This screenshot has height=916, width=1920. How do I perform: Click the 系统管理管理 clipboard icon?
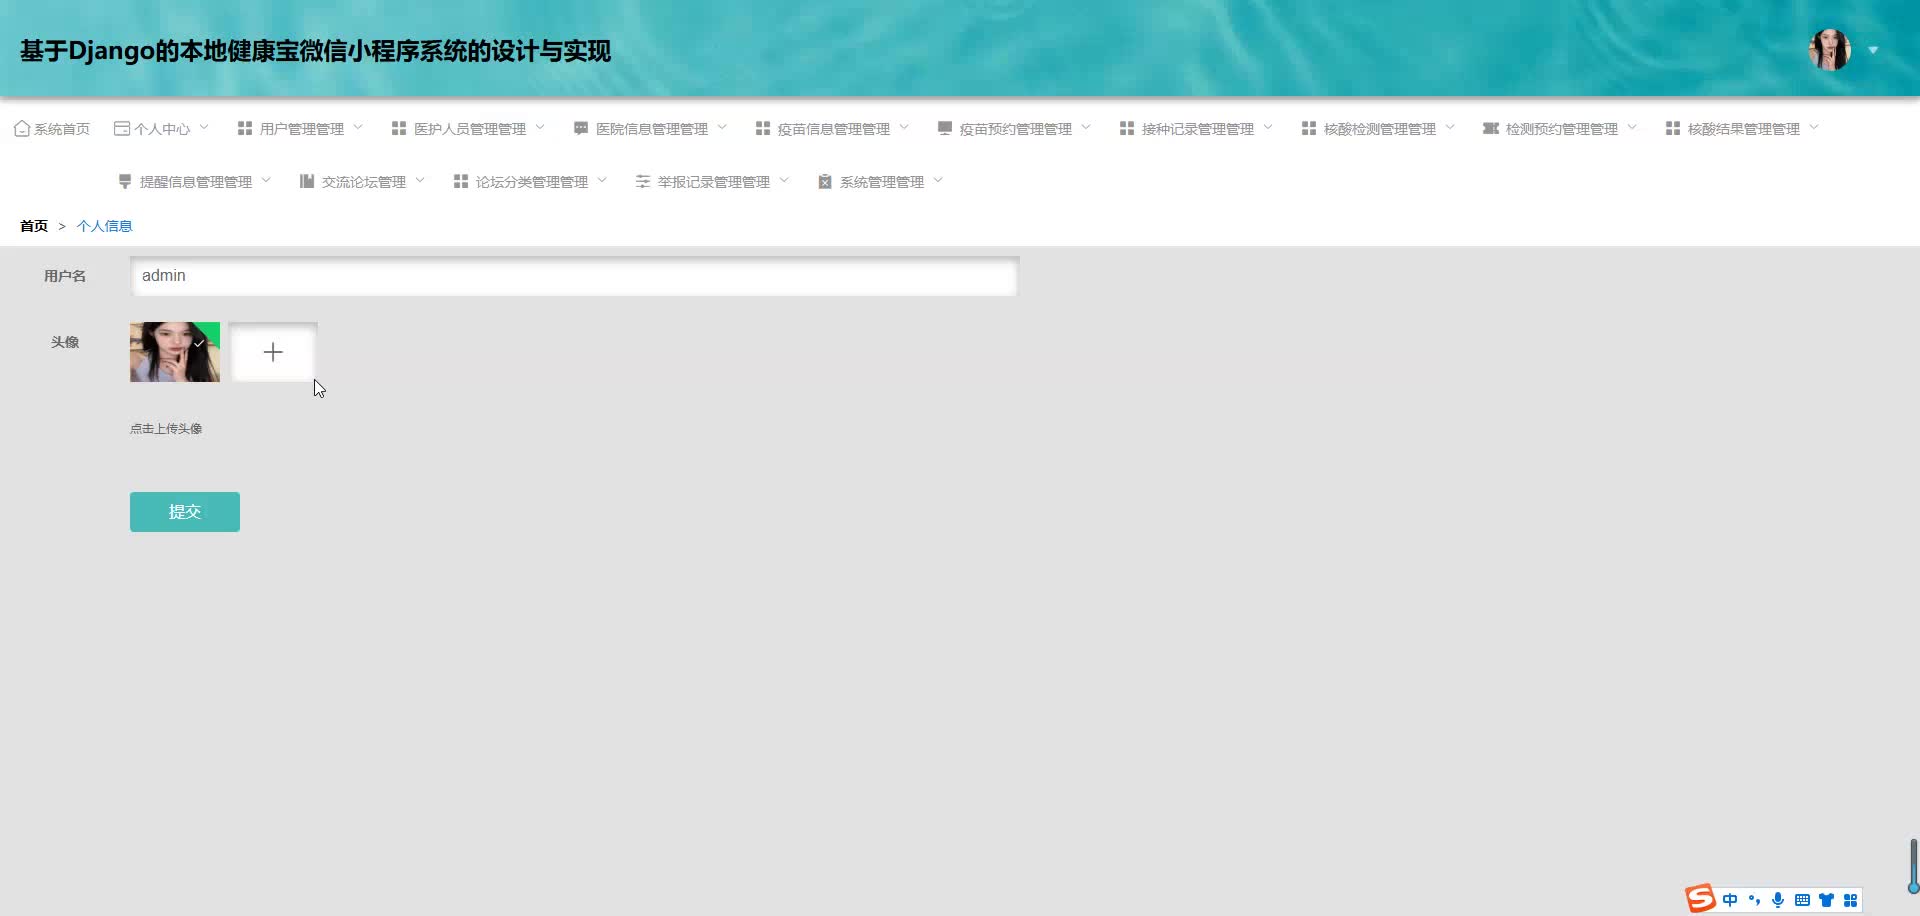click(825, 180)
